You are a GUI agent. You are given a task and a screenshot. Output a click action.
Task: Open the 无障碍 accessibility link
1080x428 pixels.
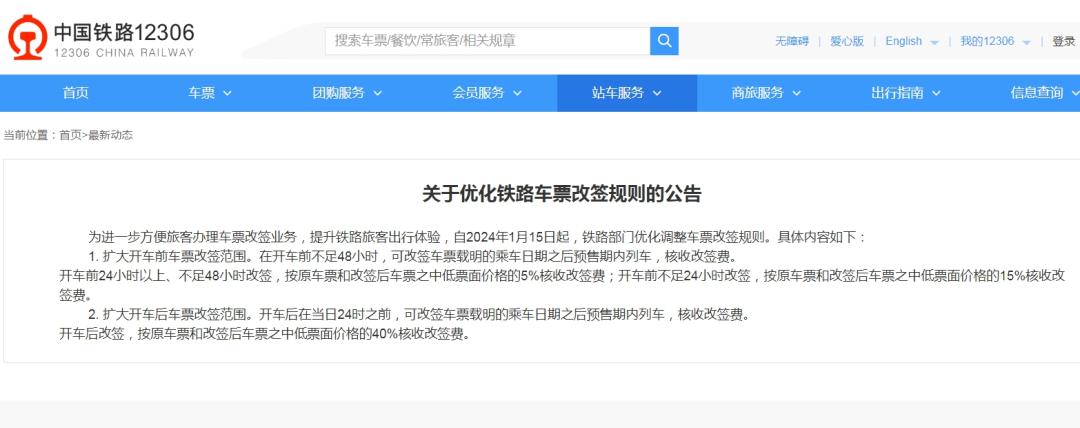coord(791,41)
